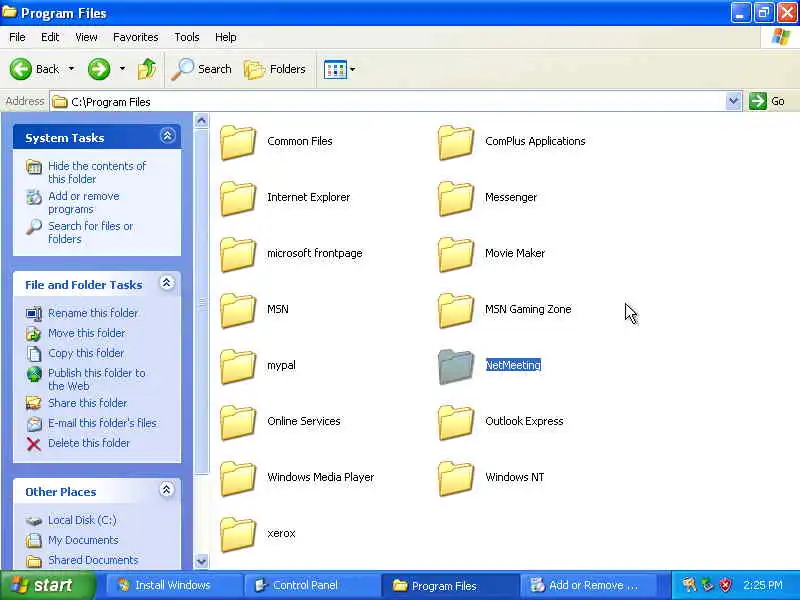Click Move this folder
The width and height of the screenshot is (800, 600).
[x=87, y=333]
